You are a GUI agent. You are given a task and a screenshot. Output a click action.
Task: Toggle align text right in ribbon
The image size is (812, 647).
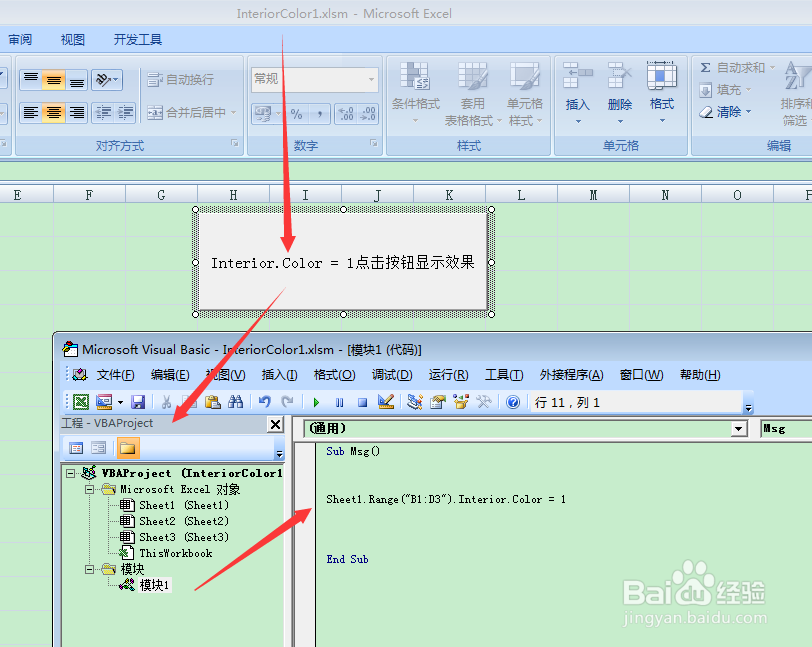(x=77, y=112)
